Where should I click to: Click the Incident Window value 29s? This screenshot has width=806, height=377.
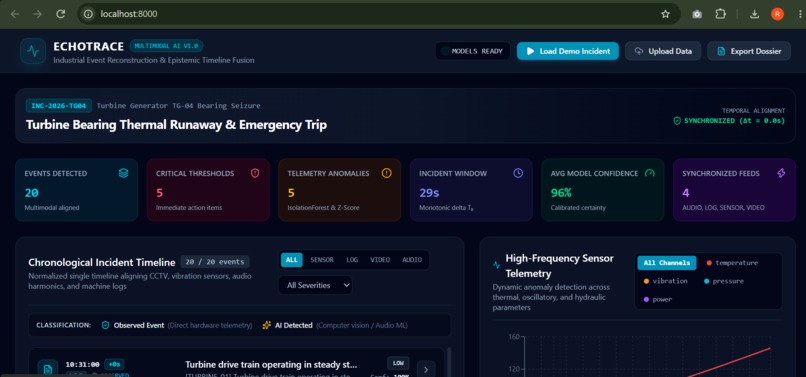430,193
